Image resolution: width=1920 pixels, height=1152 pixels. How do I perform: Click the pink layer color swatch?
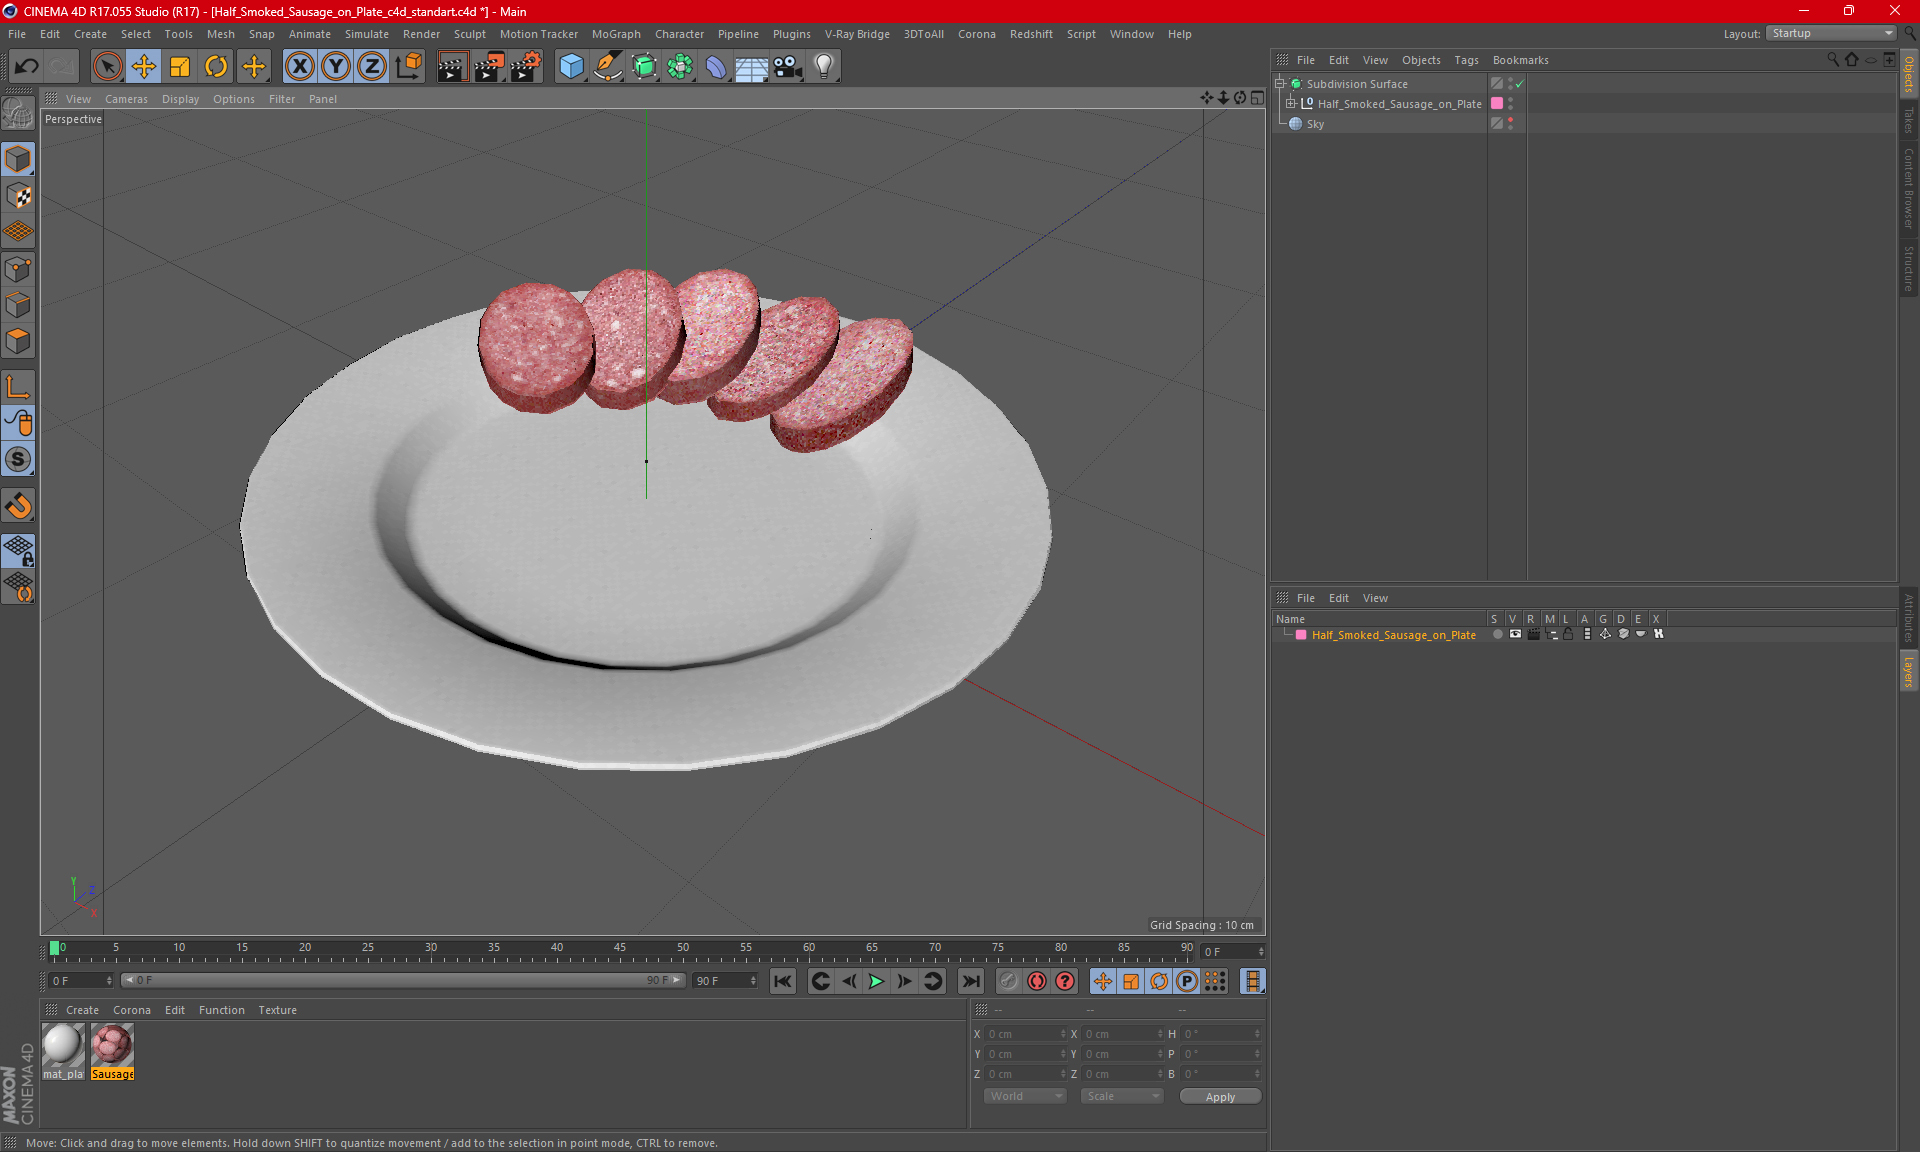coord(1301,635)
